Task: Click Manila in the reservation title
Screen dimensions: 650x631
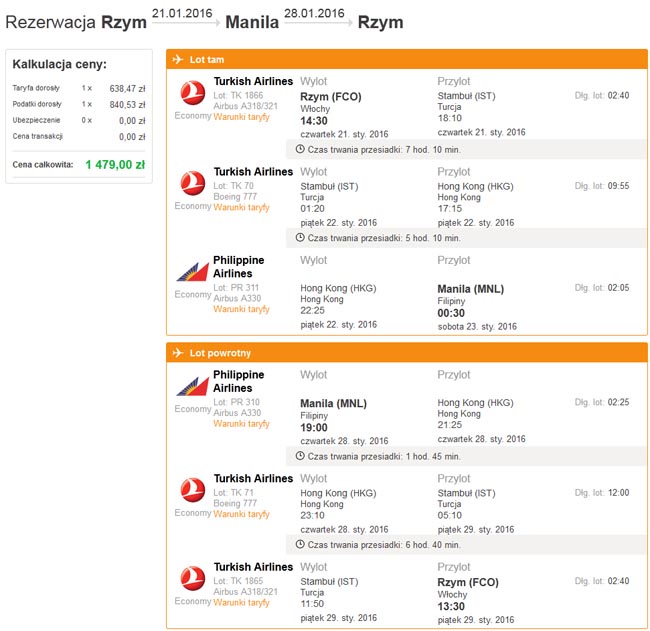Action: coord(252,22)
